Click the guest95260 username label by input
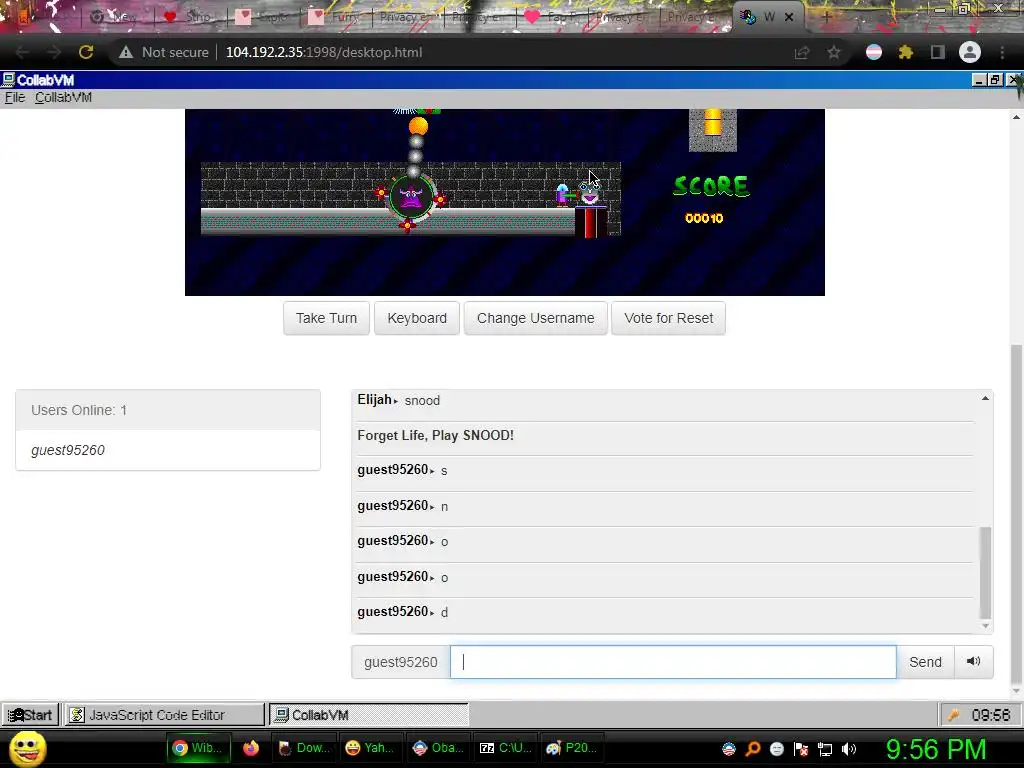 400,662
